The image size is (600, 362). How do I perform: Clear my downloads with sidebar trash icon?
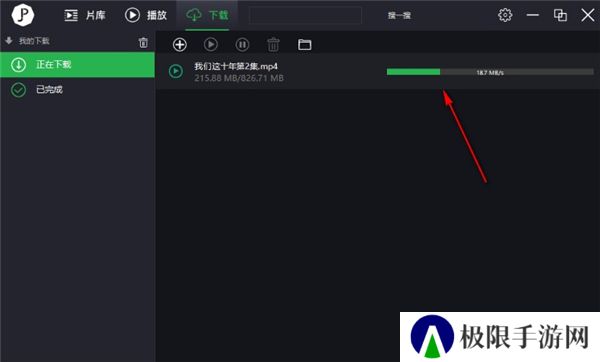click(143, 42)
